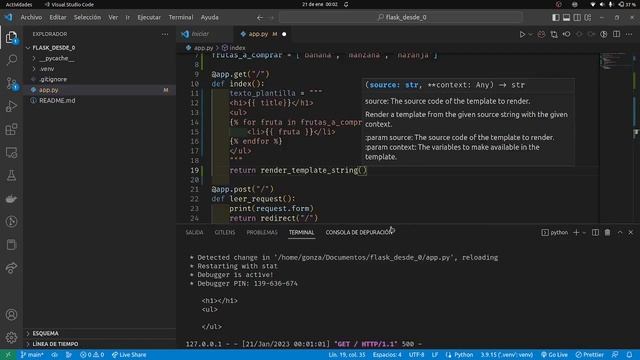The image size is (640, 360).
Task: Open Source Control view
Action: coord(11,83)
